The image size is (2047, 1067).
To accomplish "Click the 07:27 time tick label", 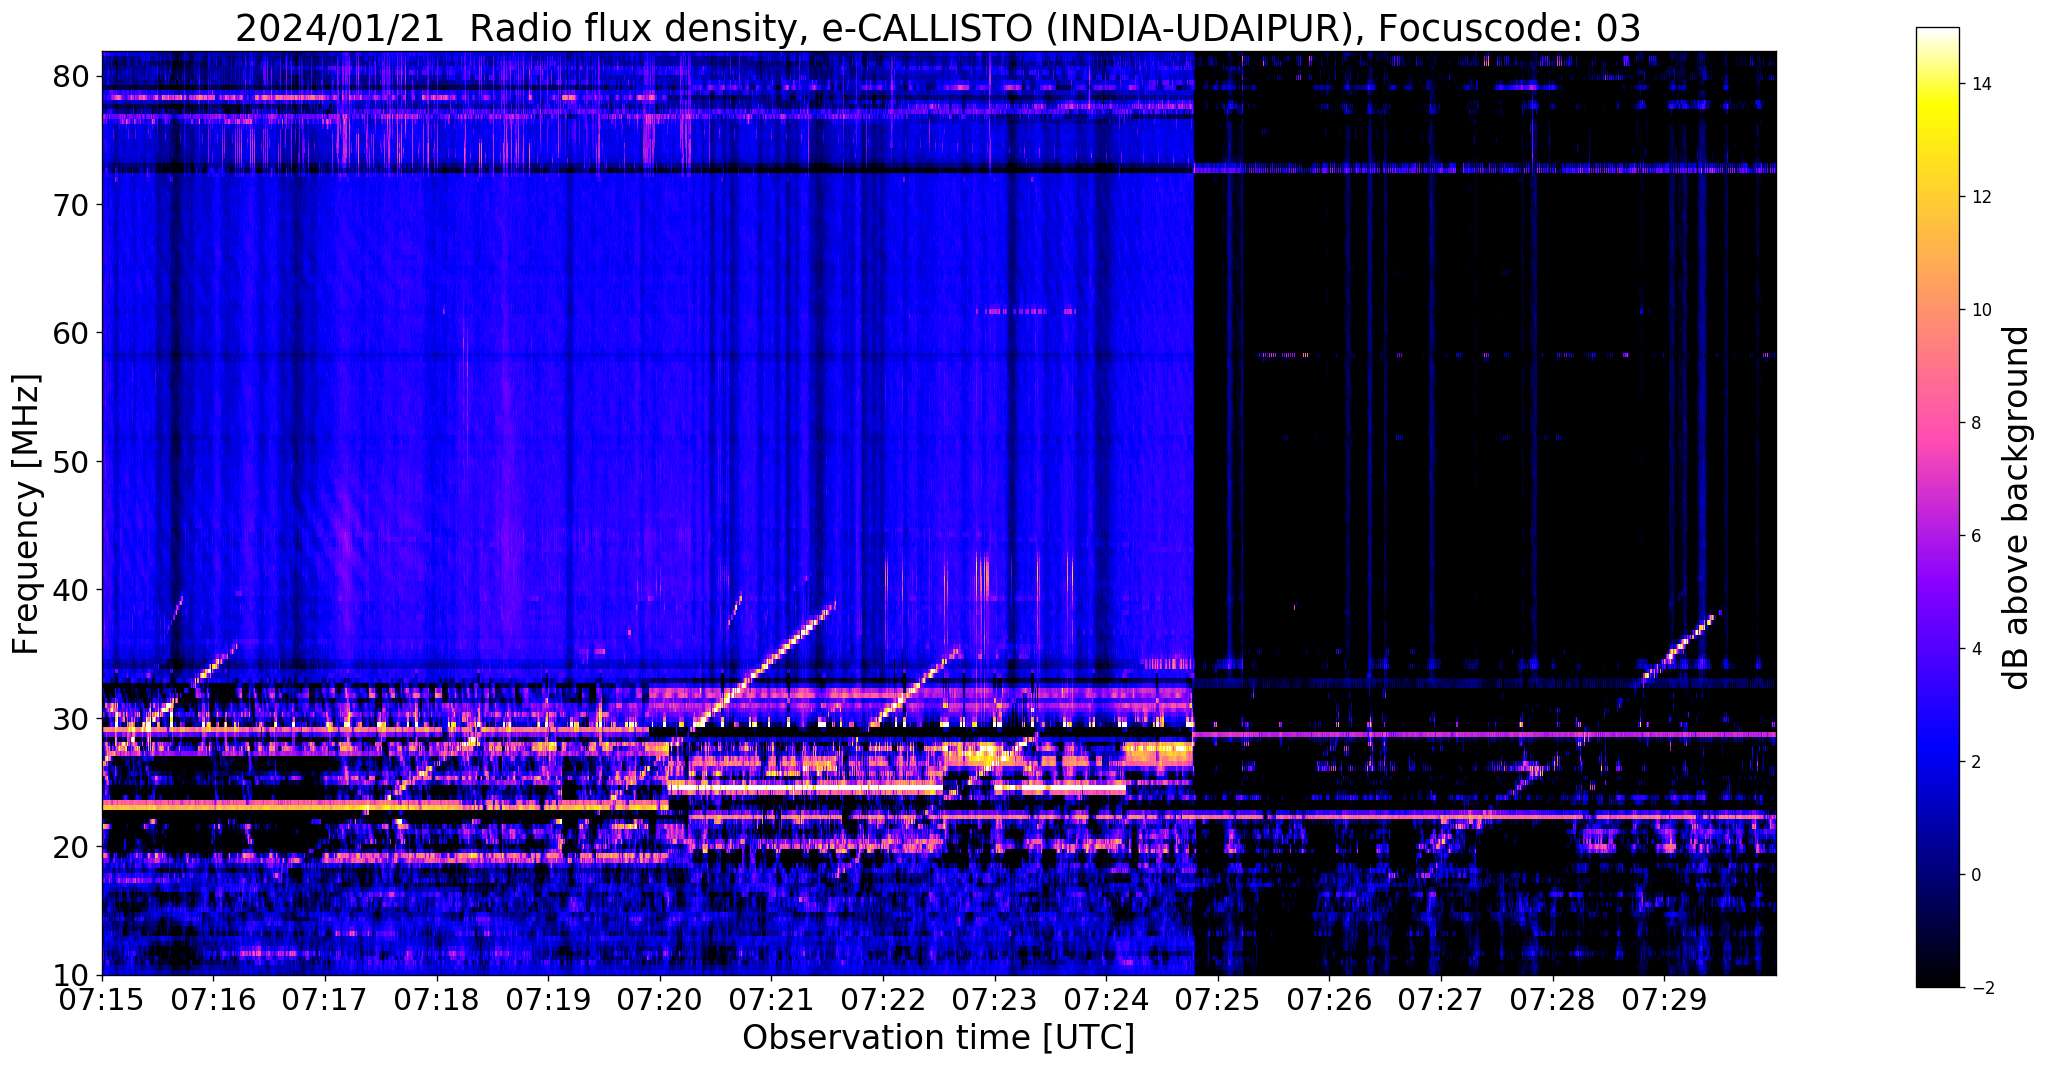I will (x=1440, y=1001).
